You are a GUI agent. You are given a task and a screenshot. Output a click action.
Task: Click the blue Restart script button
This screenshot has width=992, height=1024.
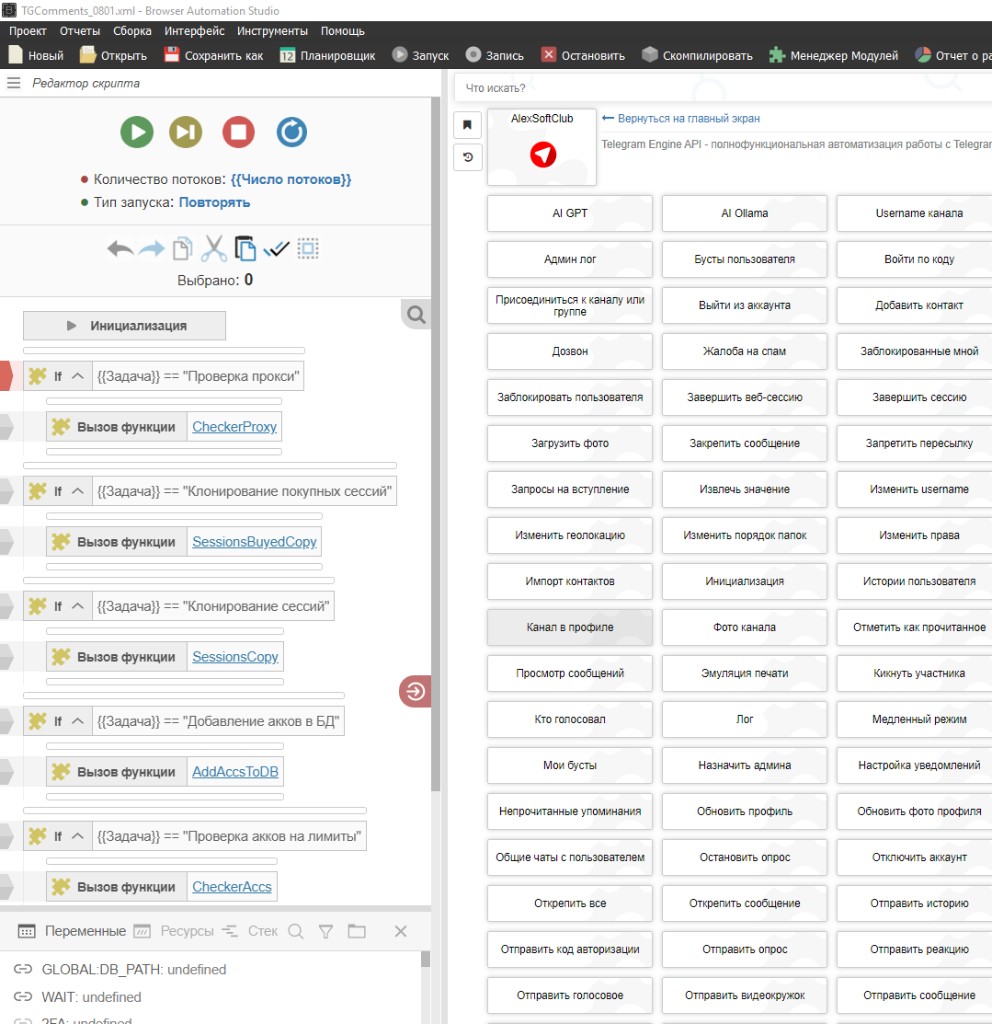click(291, 132)
